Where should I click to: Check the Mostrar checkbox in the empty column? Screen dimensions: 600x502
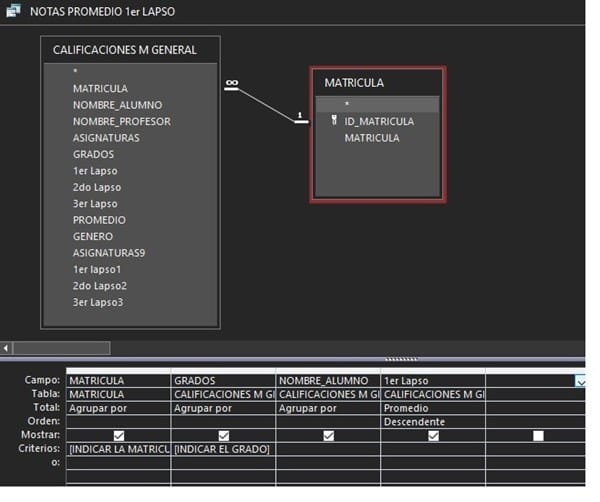pos(538,435)
